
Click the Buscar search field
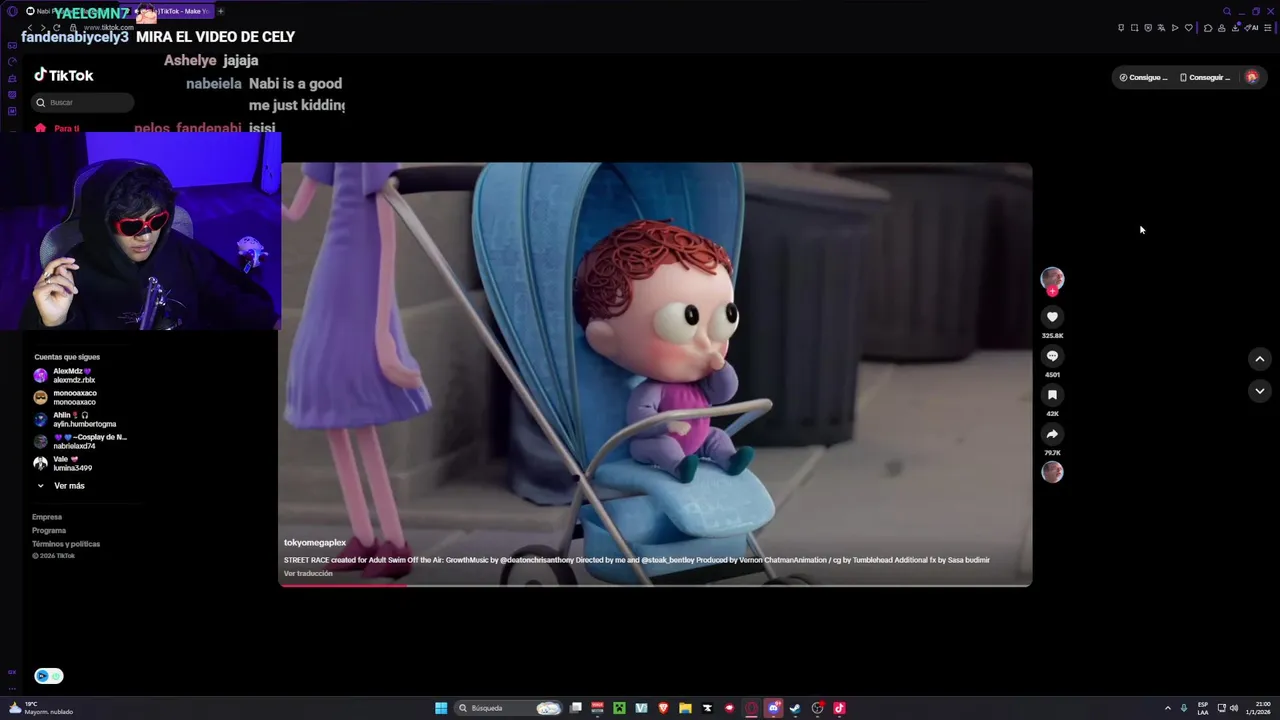point(83,102)
